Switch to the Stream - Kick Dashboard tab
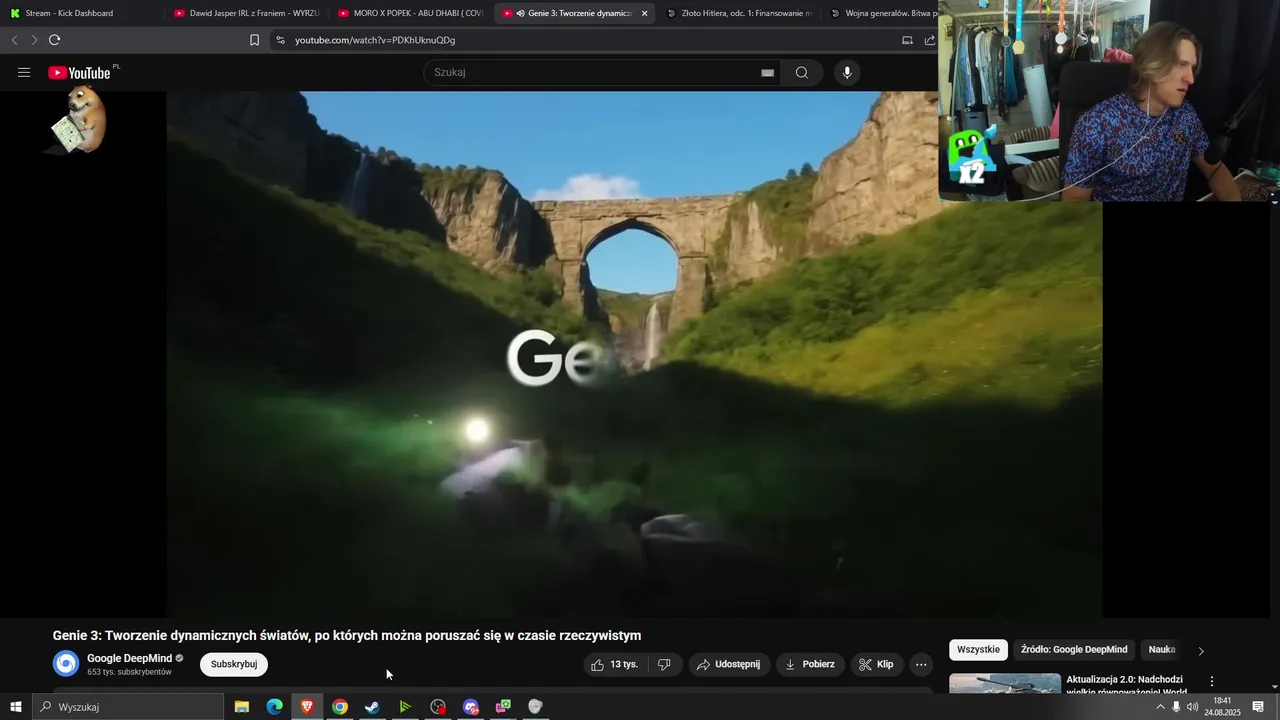Image resolution: width=1280 pixels, height=720 pixels. (82, 13)
